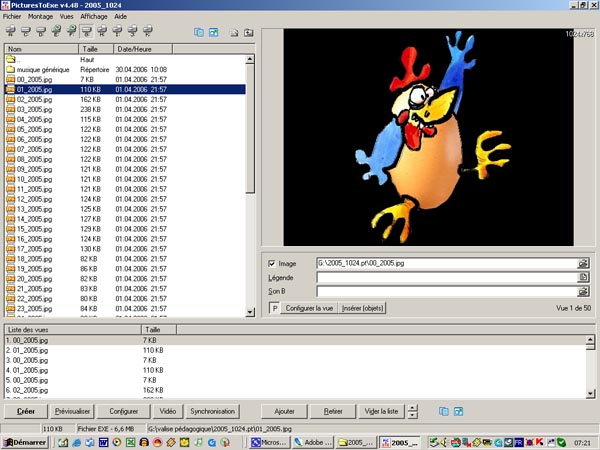Click Configurer la vue button
600x450 pixels.
pyautogui.click(x=309, y=308)
